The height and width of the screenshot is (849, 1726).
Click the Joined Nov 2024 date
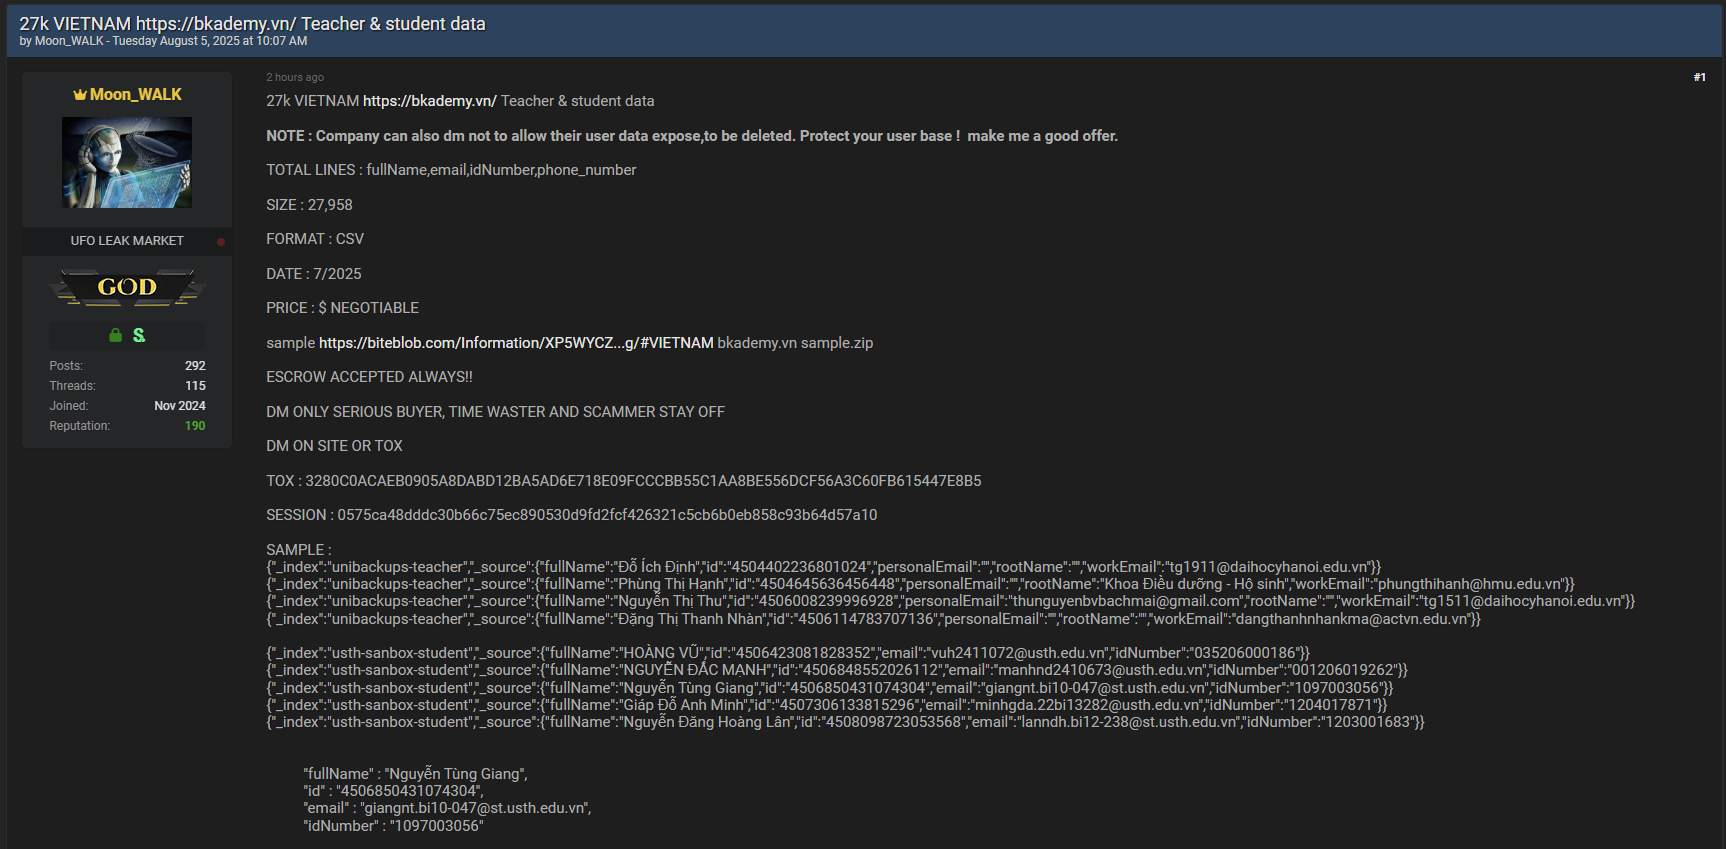coord(180,406)
